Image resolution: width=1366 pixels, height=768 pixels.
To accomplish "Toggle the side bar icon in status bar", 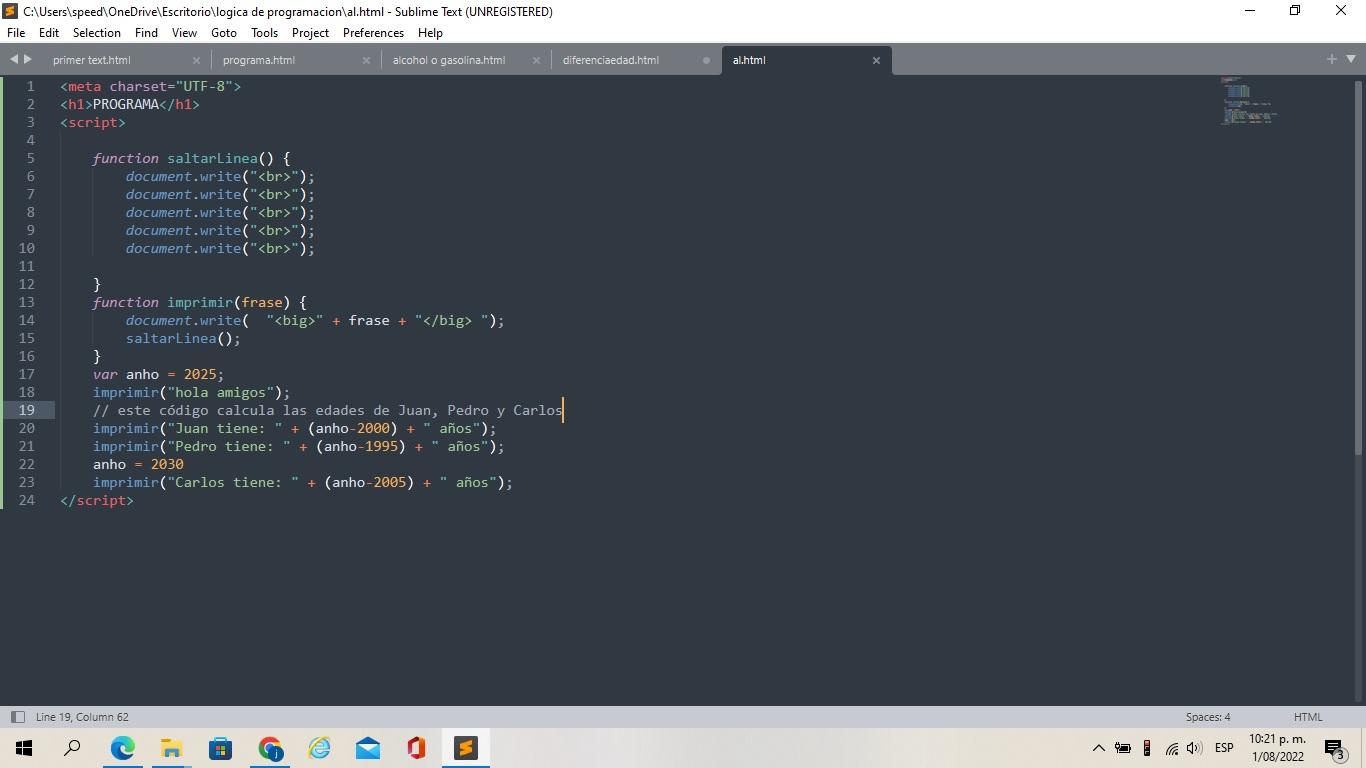I will click(x=17, y=717).
